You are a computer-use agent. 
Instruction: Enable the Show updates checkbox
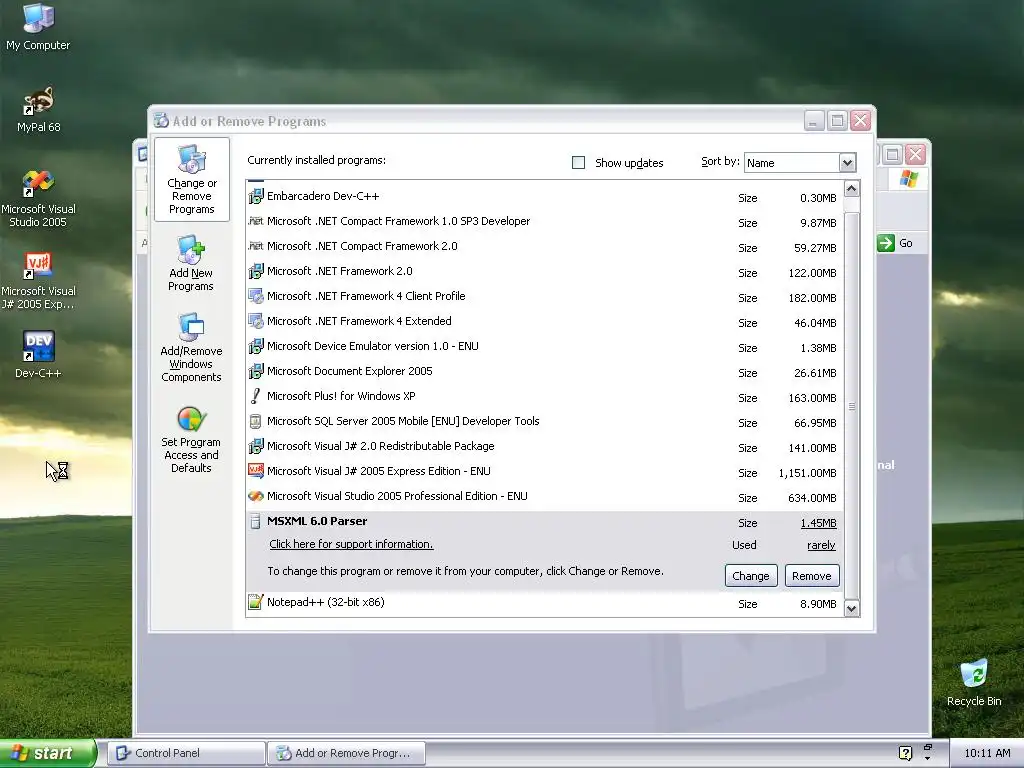coord(578,163)
